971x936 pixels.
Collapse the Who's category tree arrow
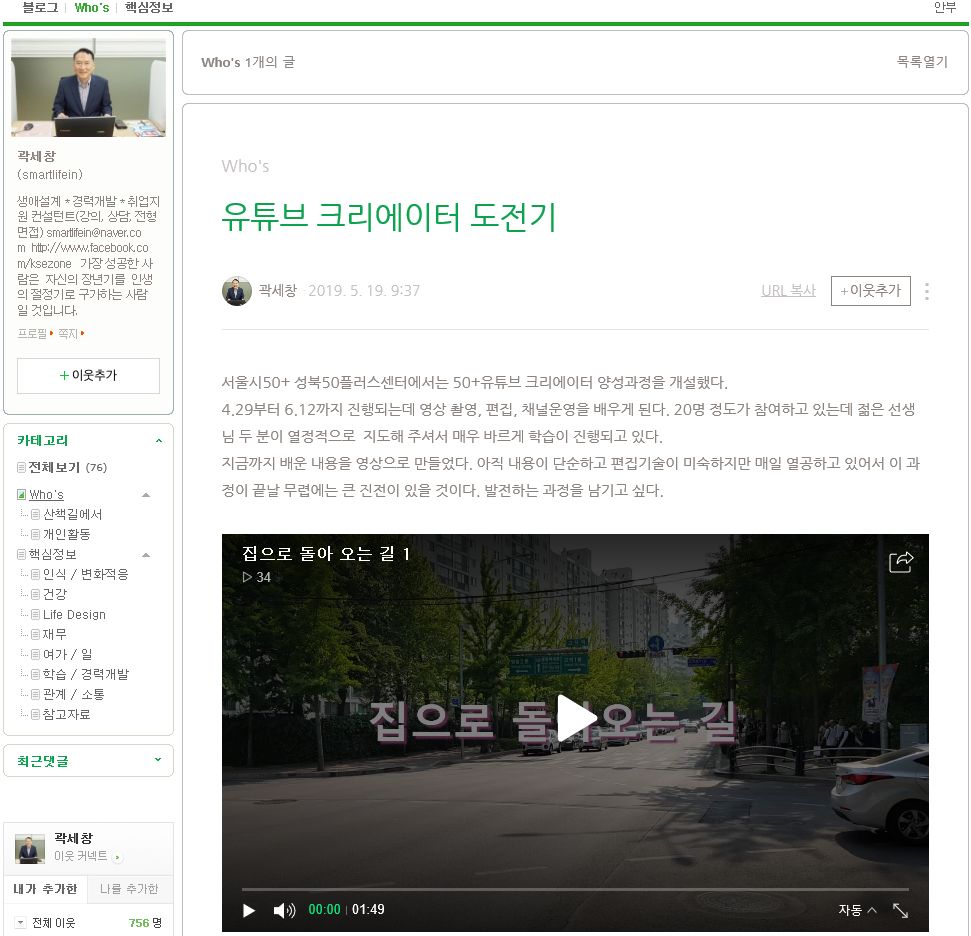click(x=146, y=495)
